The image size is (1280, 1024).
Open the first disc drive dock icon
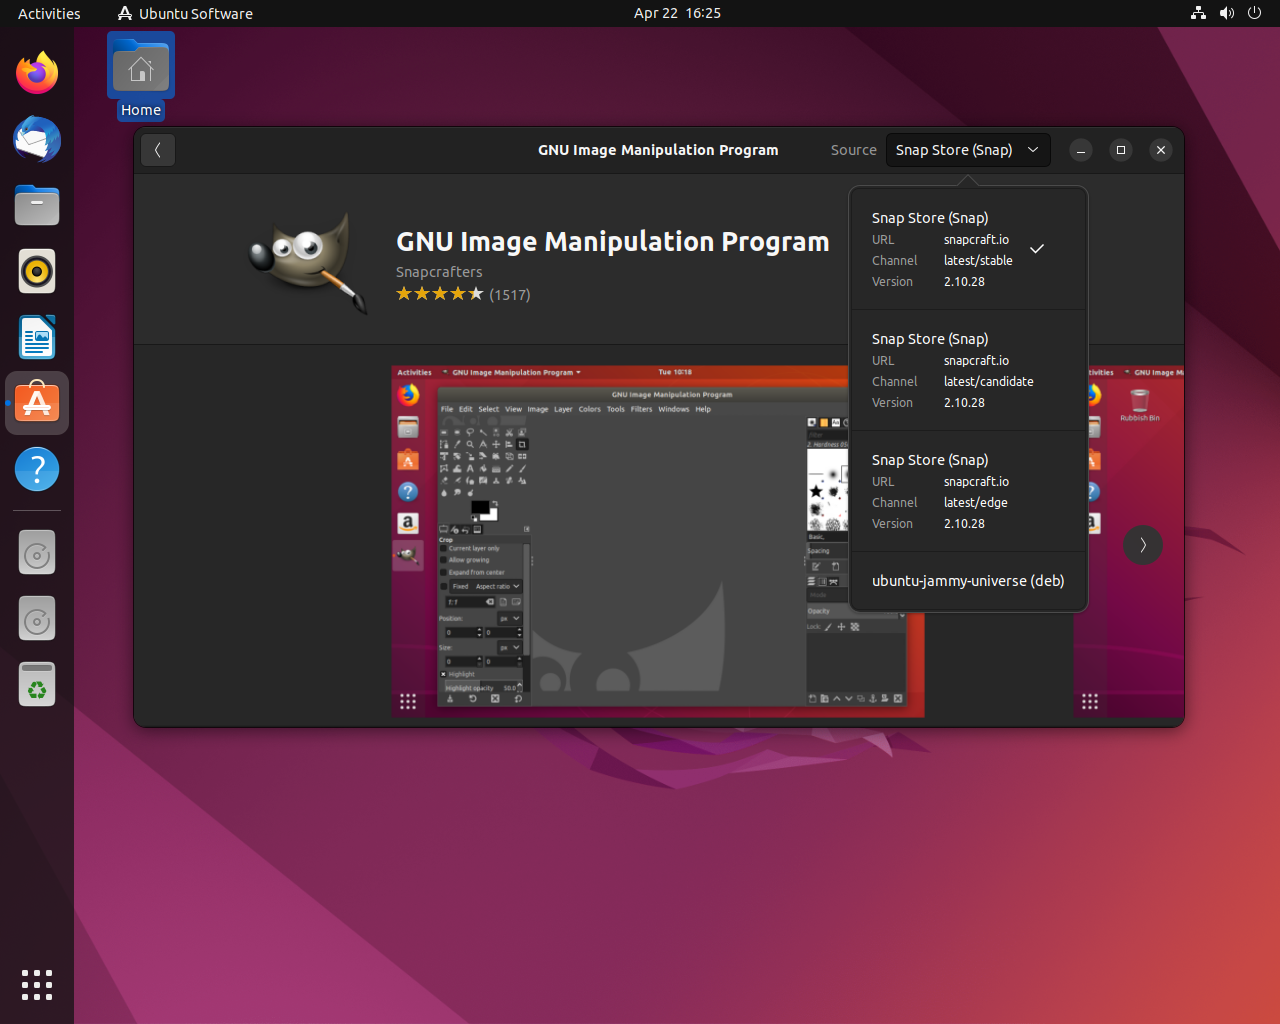37,554
